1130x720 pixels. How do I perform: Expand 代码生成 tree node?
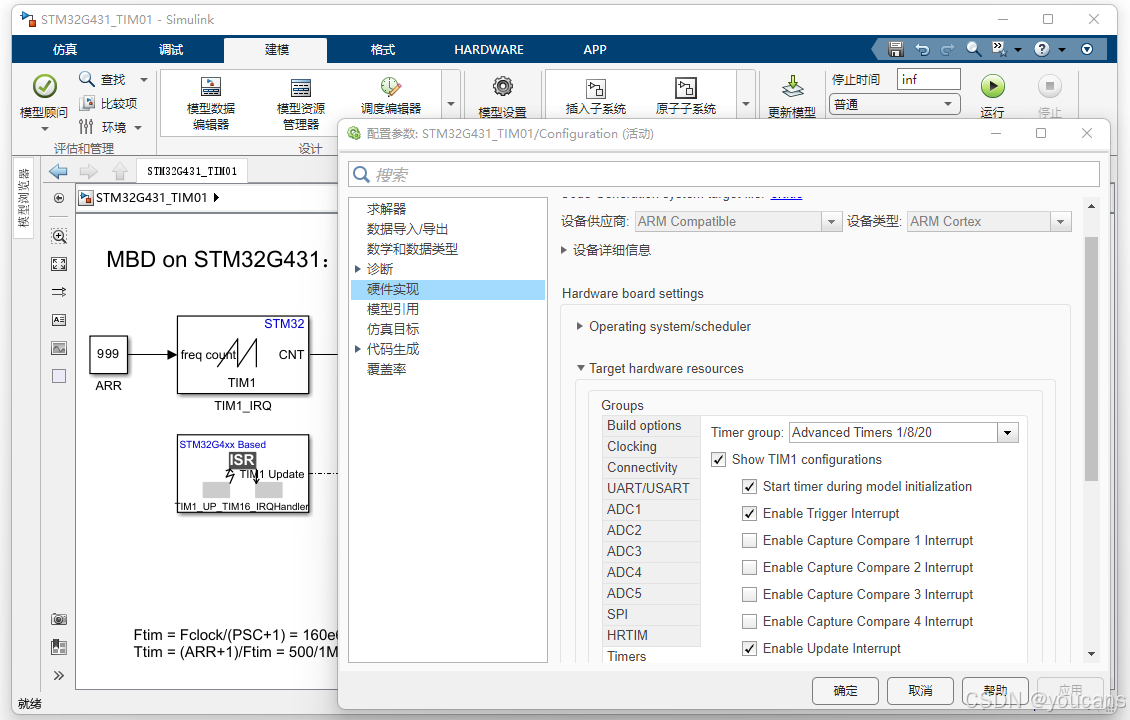point(357,350)
